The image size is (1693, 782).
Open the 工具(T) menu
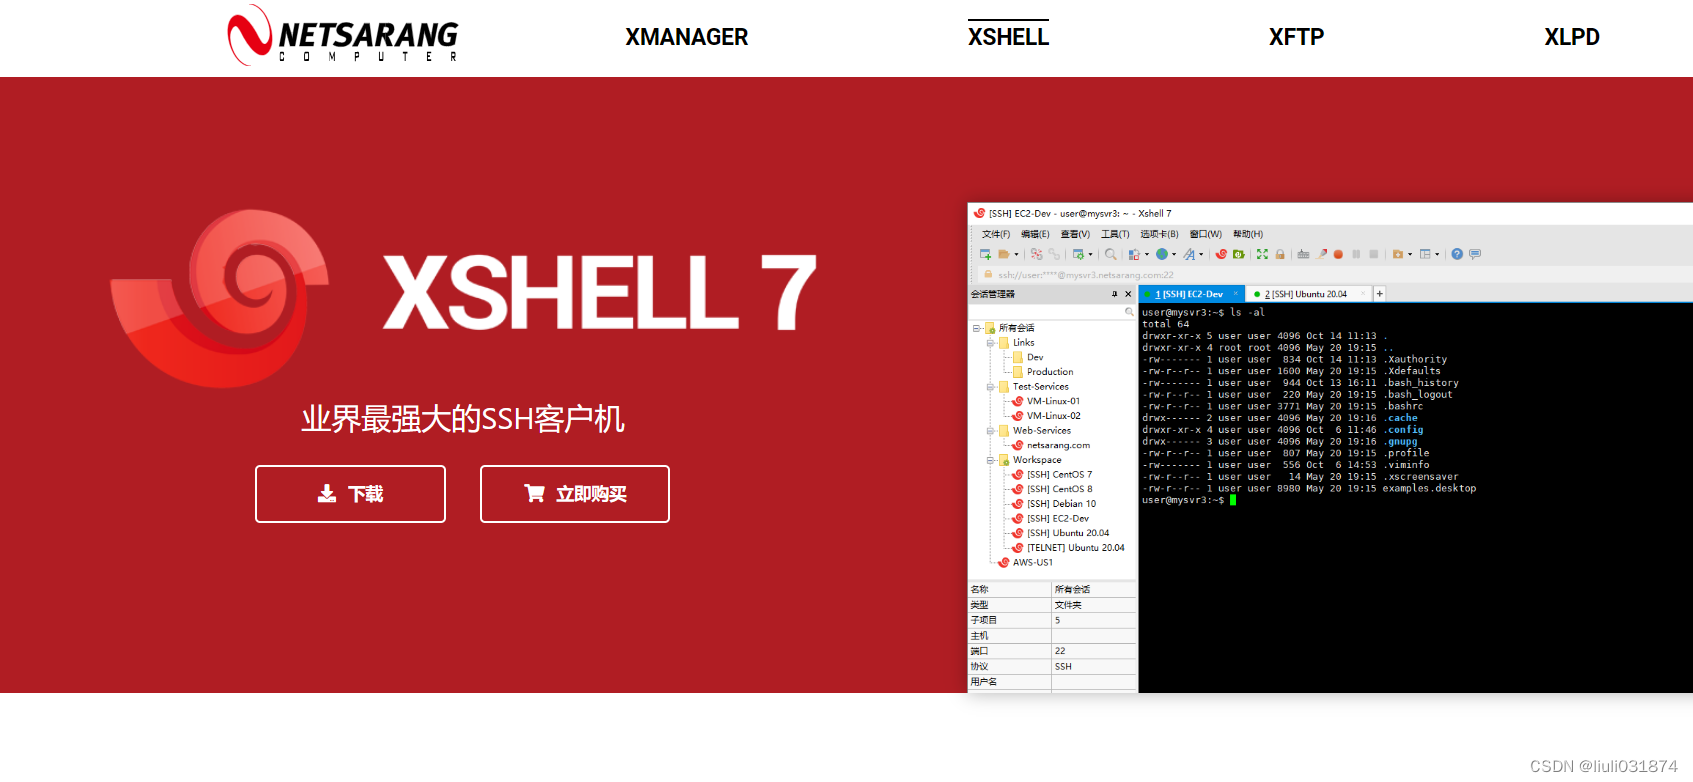pos(1115,234)
